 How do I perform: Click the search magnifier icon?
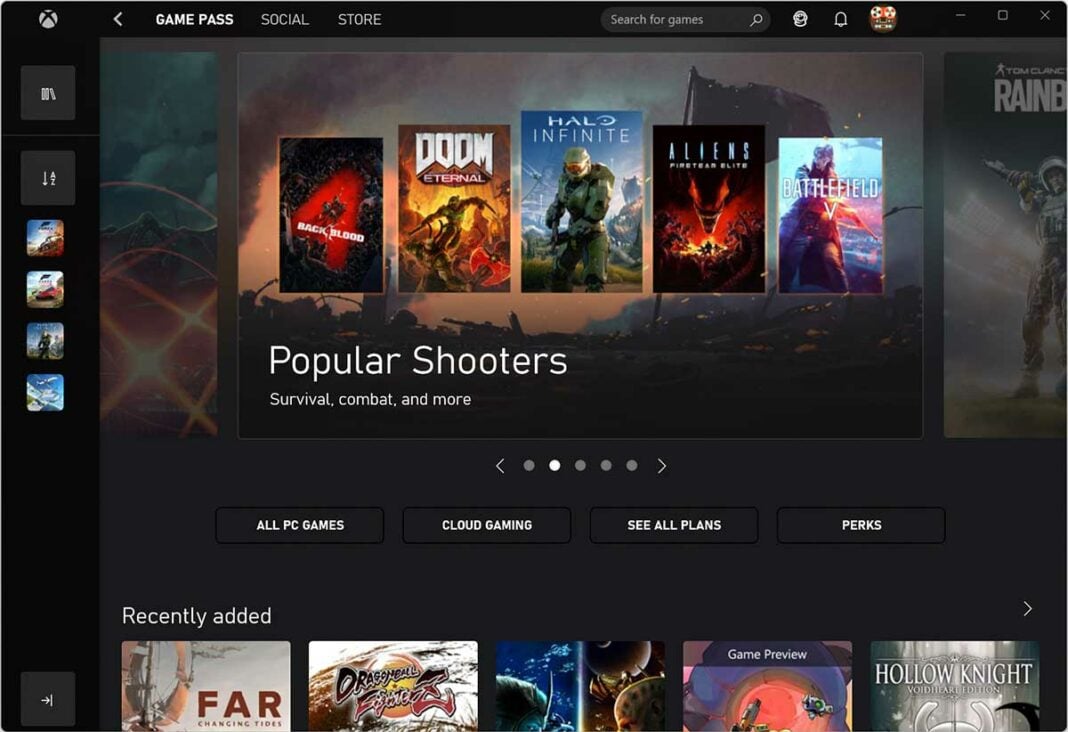(x=755, y=19)
